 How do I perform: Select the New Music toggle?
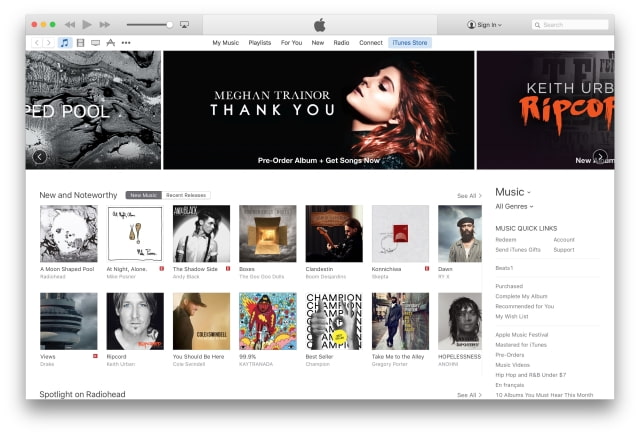[x=144, y=195]
